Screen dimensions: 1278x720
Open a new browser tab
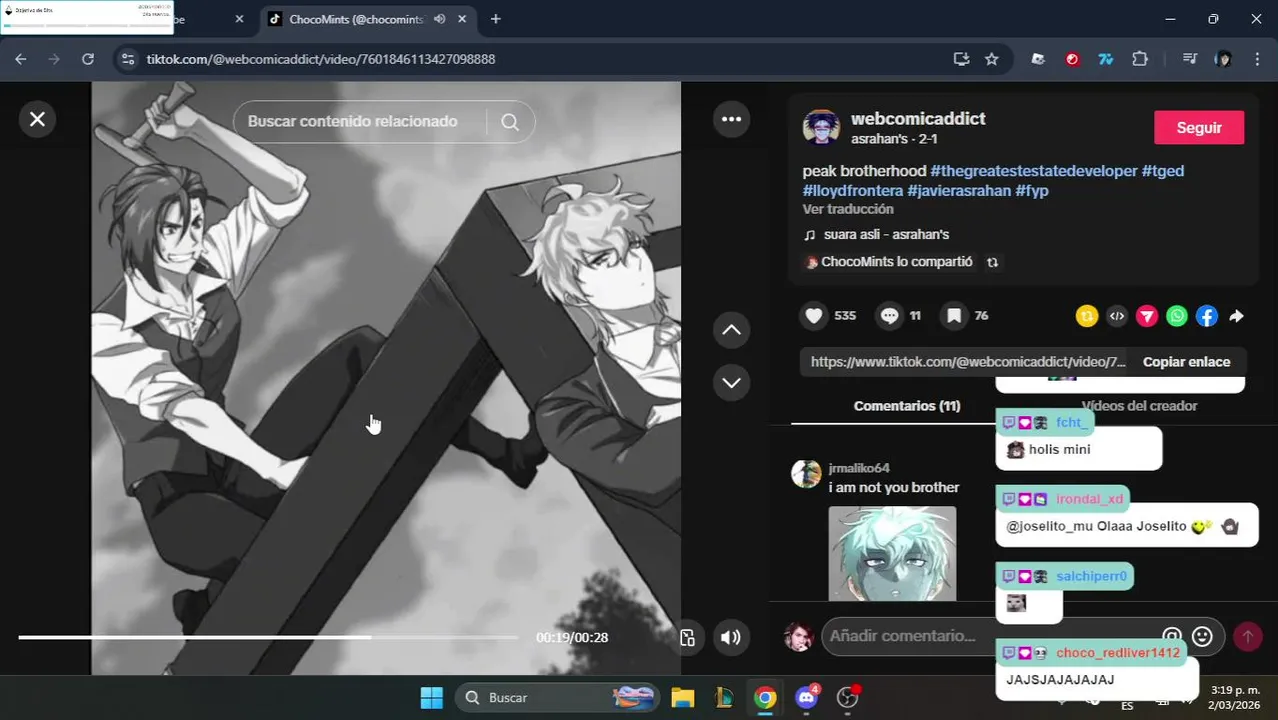coord(495,19)
